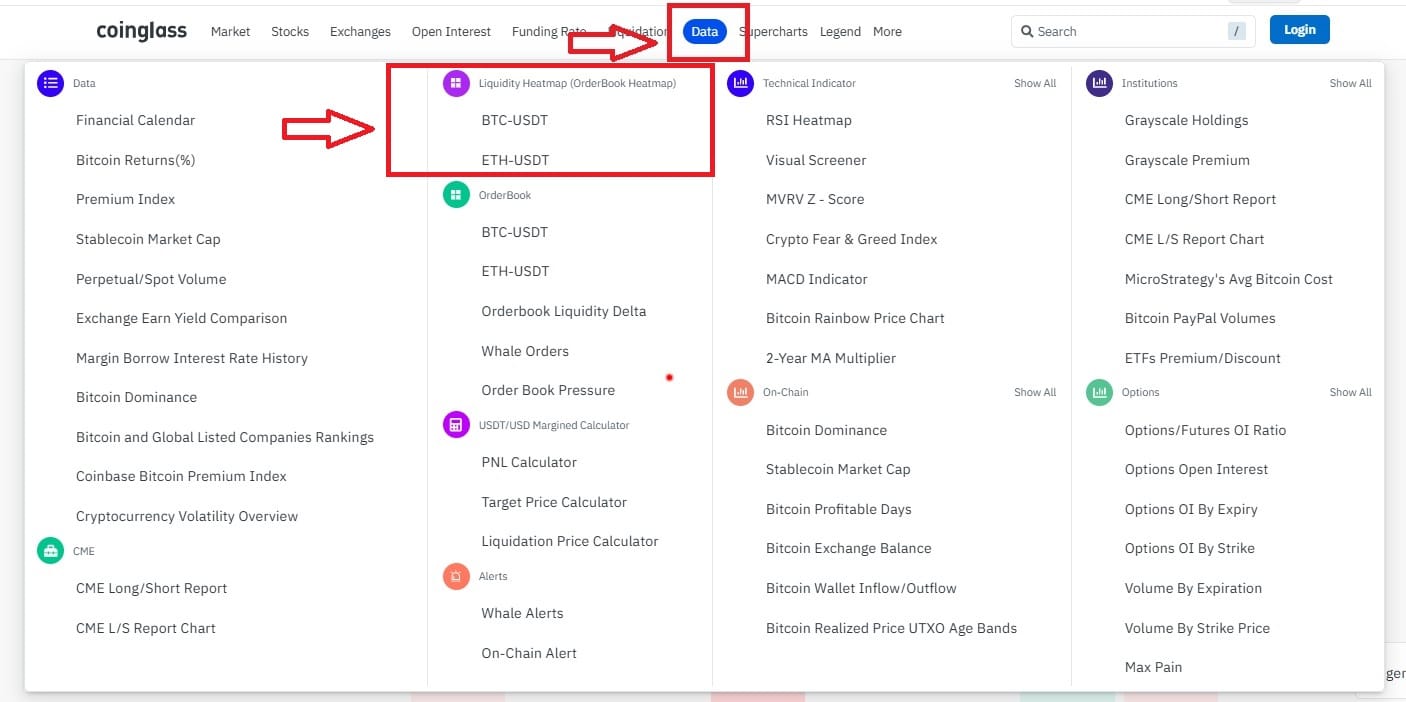Open MVRV Z - Score
The width and height of the screenshot is (1406, 702).
tap(815, 199)
